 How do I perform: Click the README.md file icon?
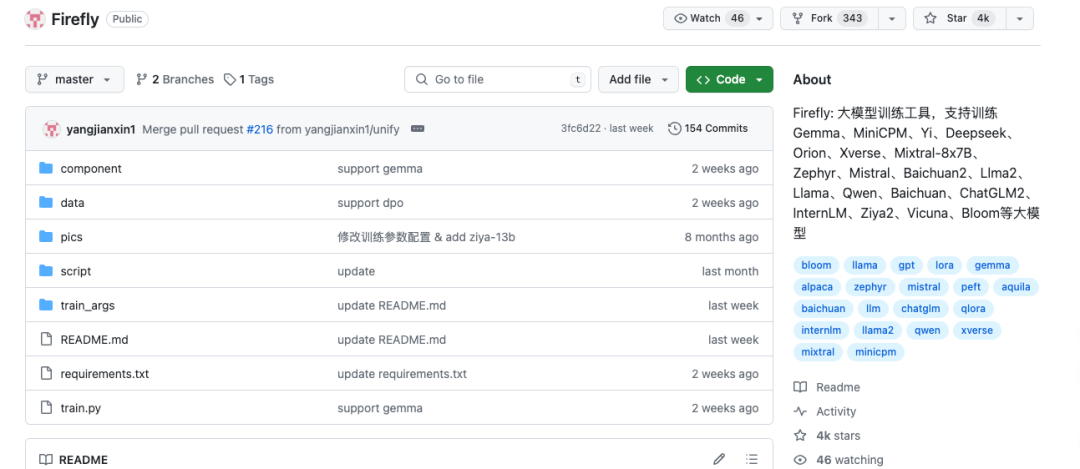pyautogui.click(x=46, y=340)
